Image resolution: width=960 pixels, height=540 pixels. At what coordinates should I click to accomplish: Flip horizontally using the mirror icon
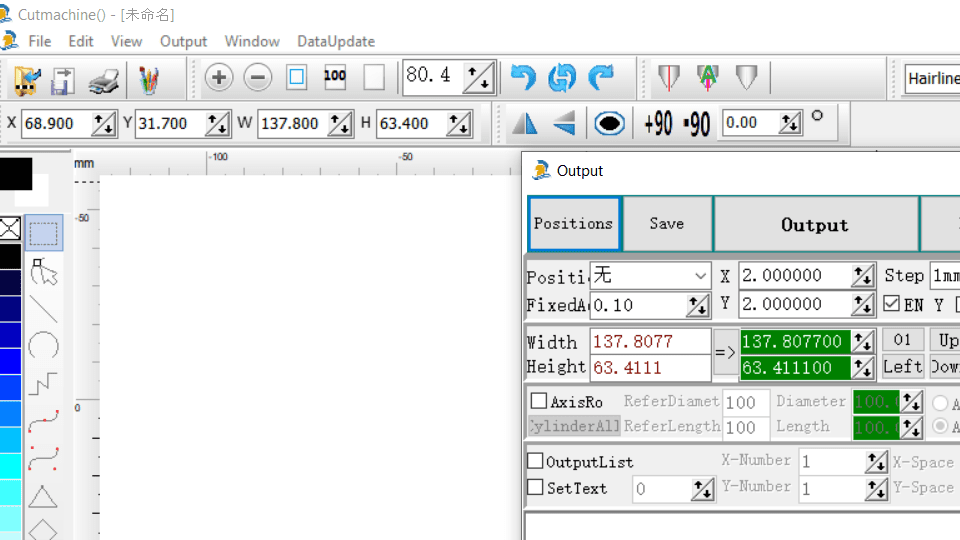coord(525,123)
